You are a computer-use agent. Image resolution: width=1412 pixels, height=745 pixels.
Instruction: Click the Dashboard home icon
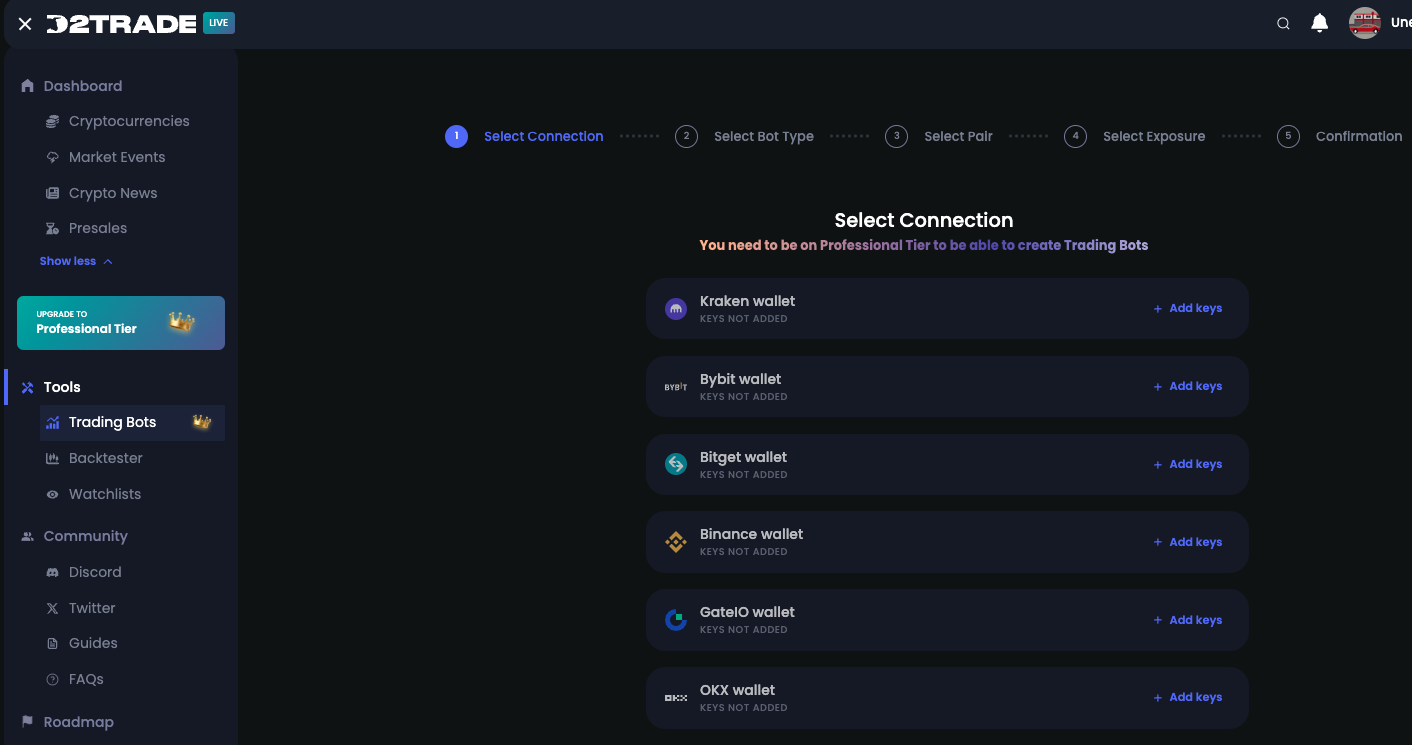[x=27, y=86]
